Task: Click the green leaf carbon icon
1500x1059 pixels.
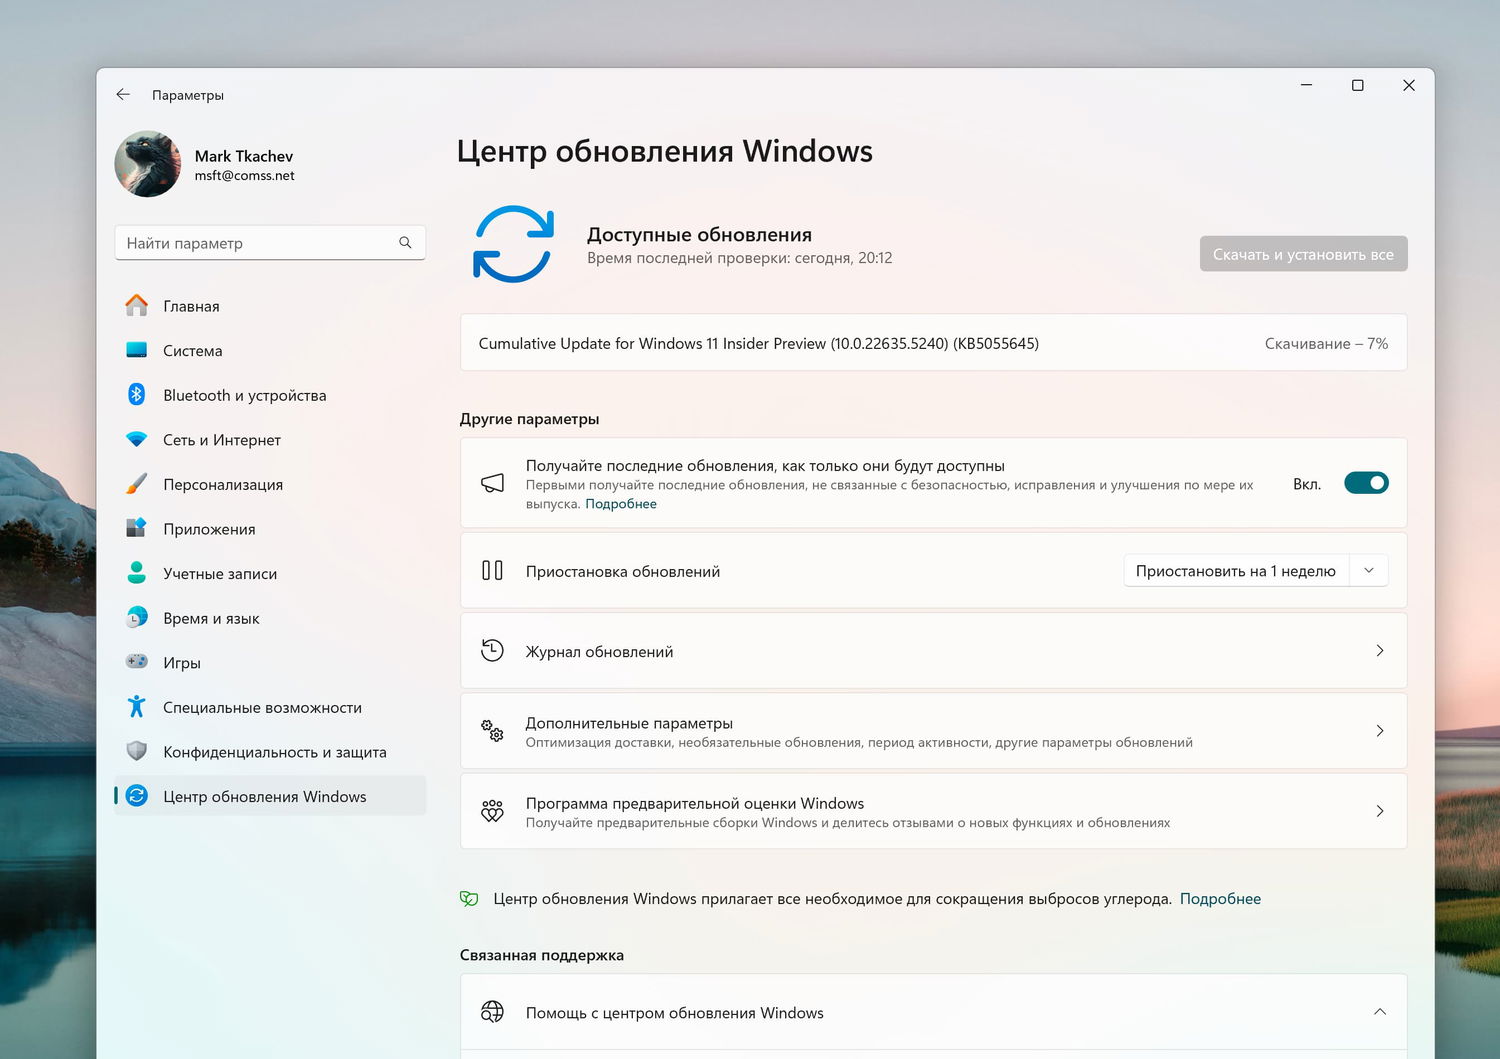Action: tap(469, 899)
